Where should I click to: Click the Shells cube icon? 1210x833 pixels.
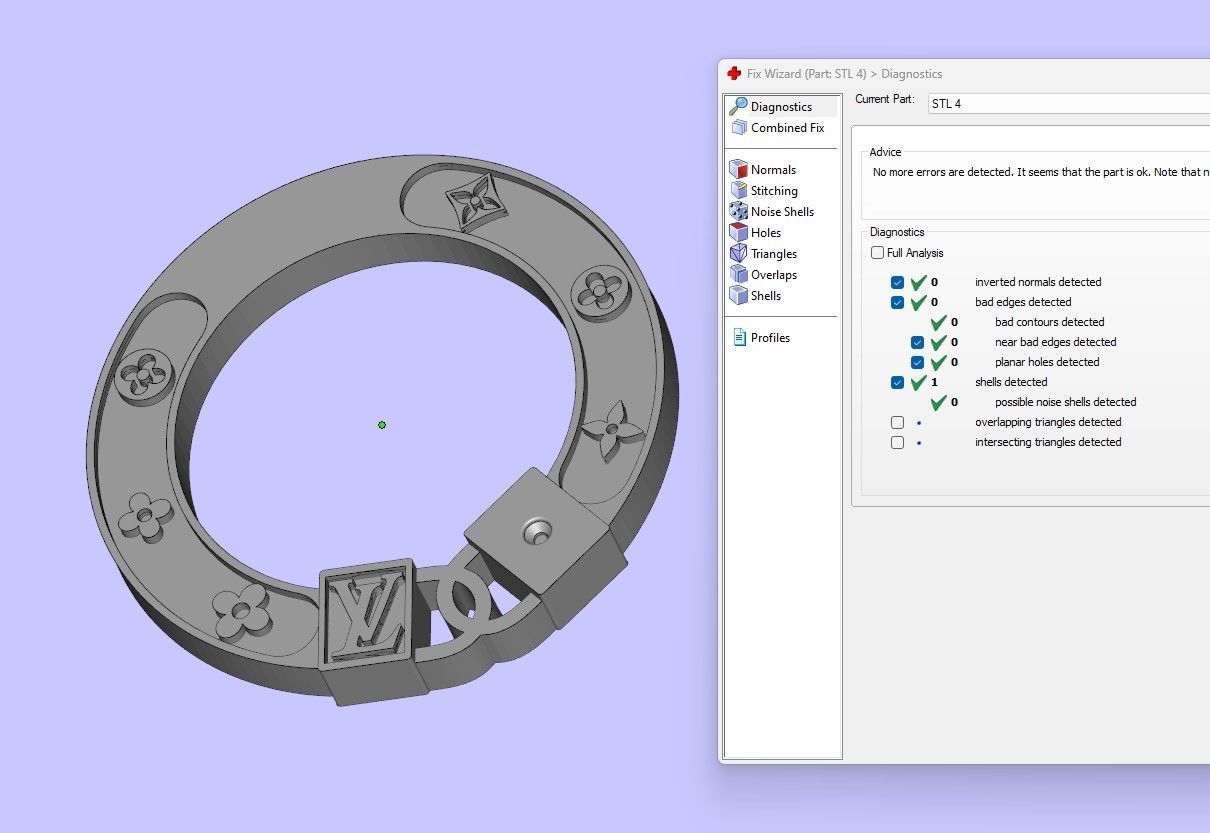pos(739,295)
